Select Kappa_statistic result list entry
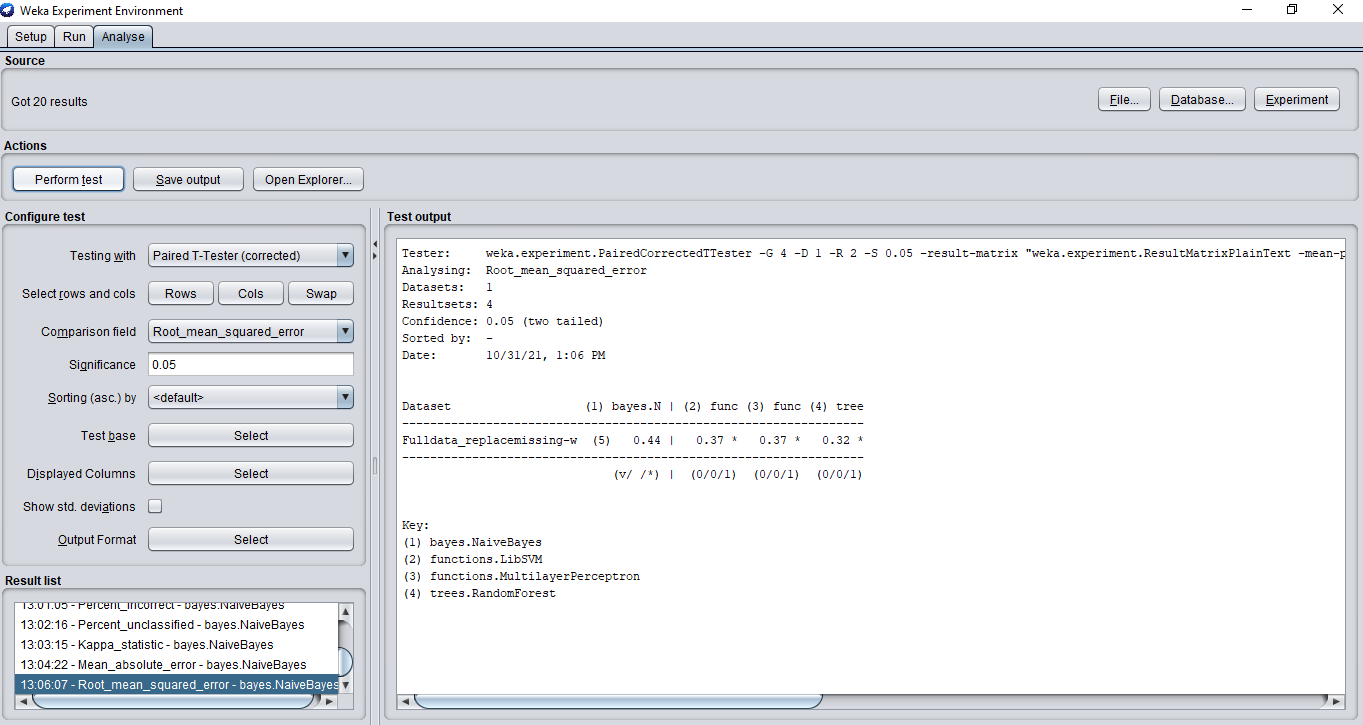The width and height of the screenshot is (1363, 725). click(x=177, y=645)
